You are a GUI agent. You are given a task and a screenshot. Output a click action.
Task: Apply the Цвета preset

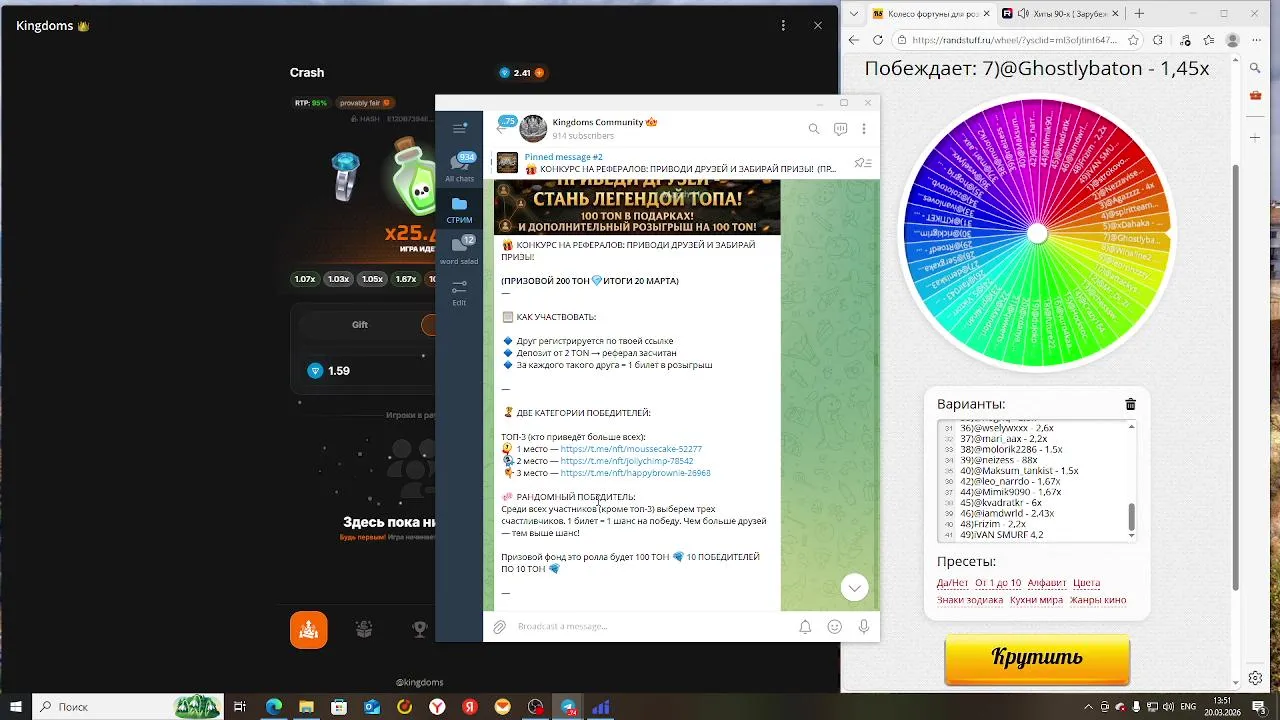point(1086,583)
